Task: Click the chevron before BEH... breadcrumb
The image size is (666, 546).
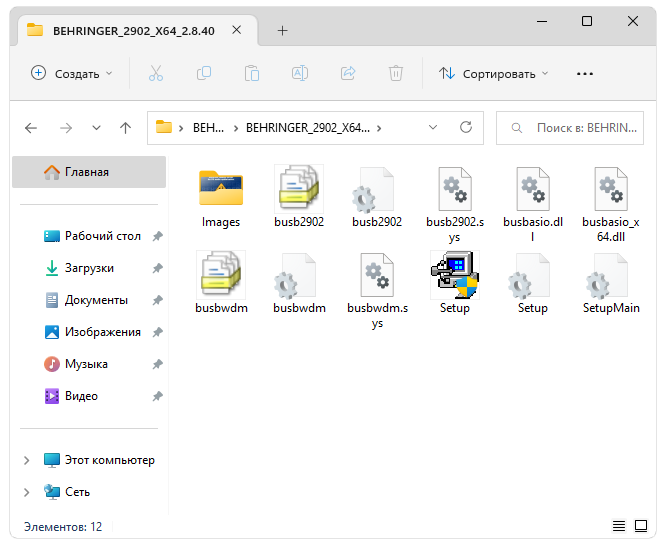Action: point(181,128)
